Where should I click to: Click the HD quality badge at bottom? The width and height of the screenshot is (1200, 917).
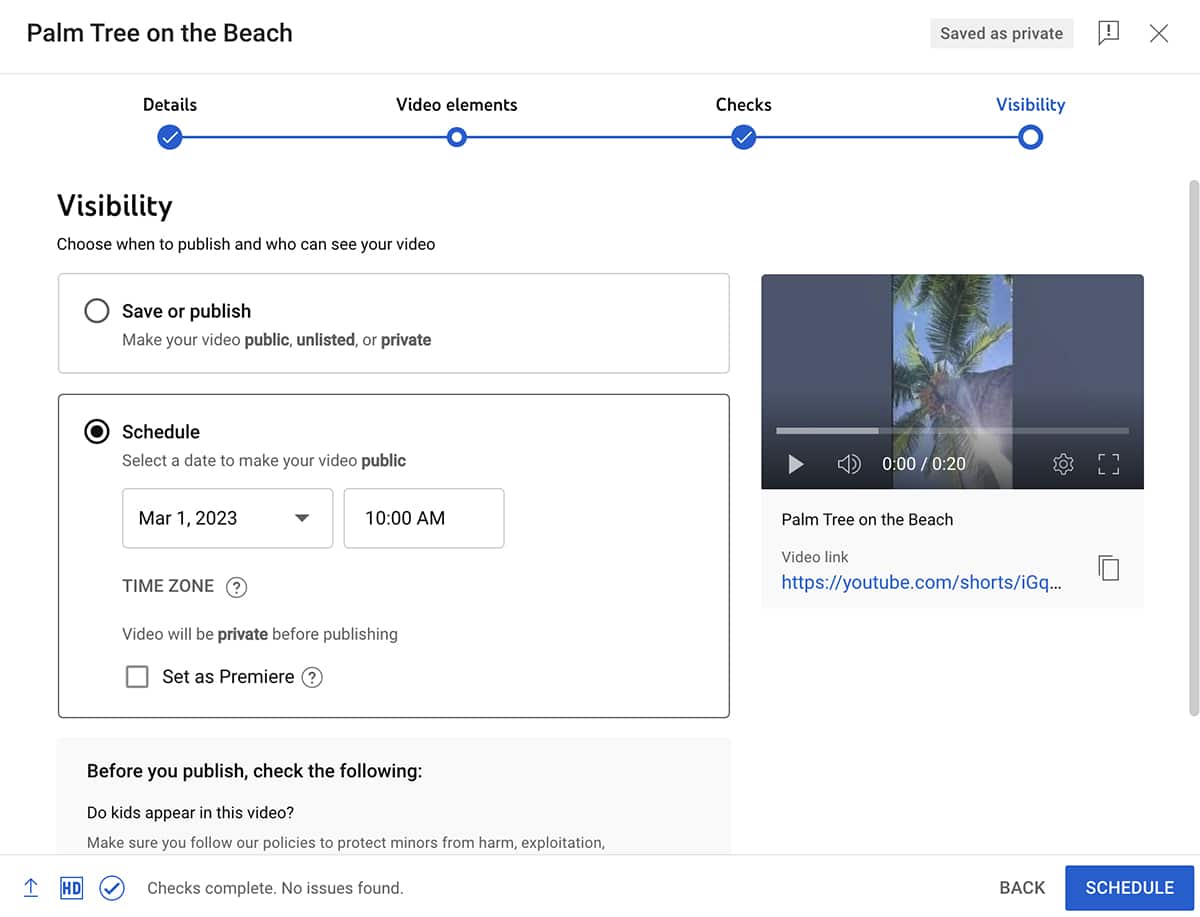71,888
